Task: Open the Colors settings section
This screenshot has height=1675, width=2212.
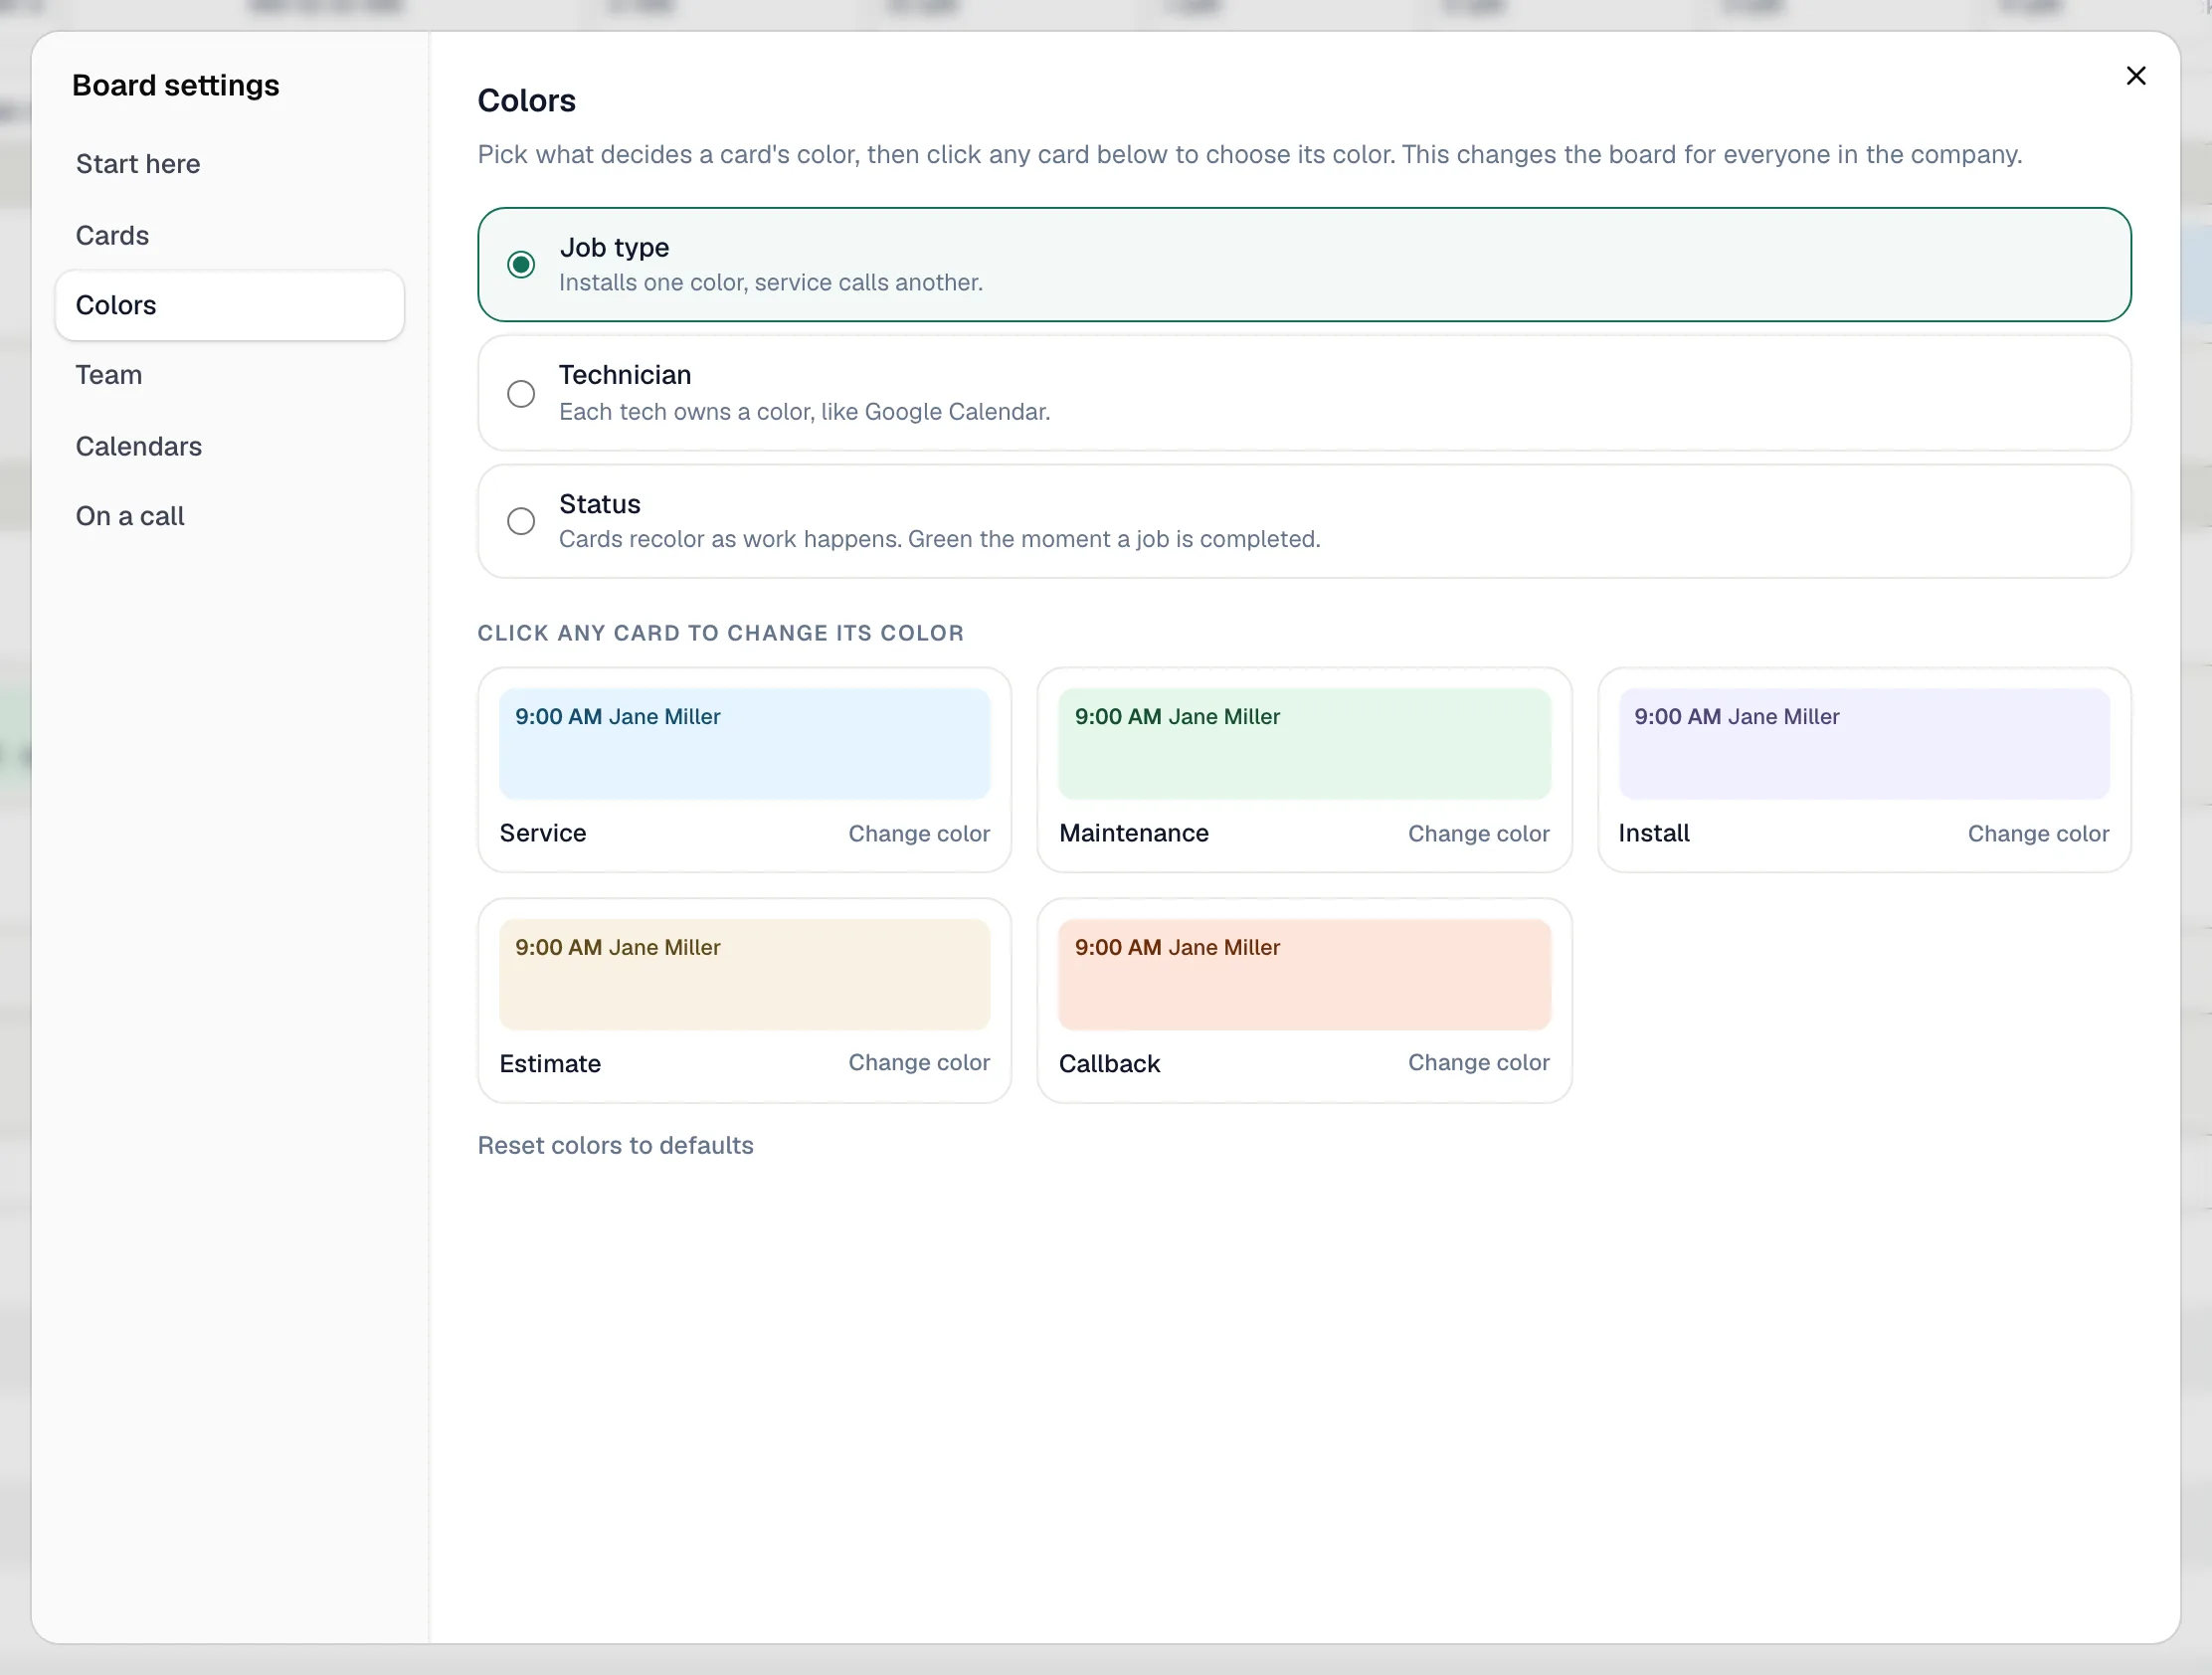Action: 230,305
